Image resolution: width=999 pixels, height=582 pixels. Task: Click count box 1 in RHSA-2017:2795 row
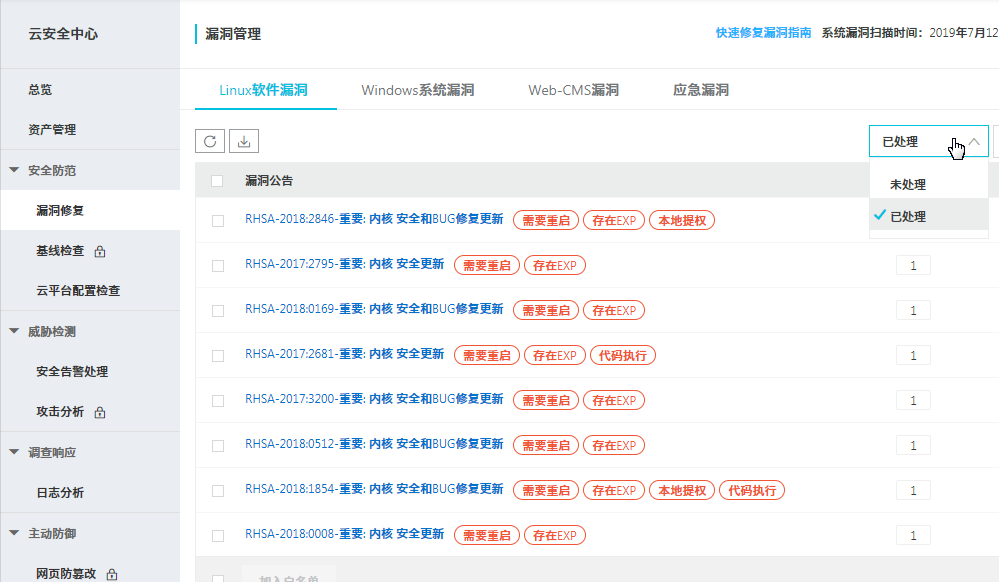pyautogui.click(x=913, y=266)
